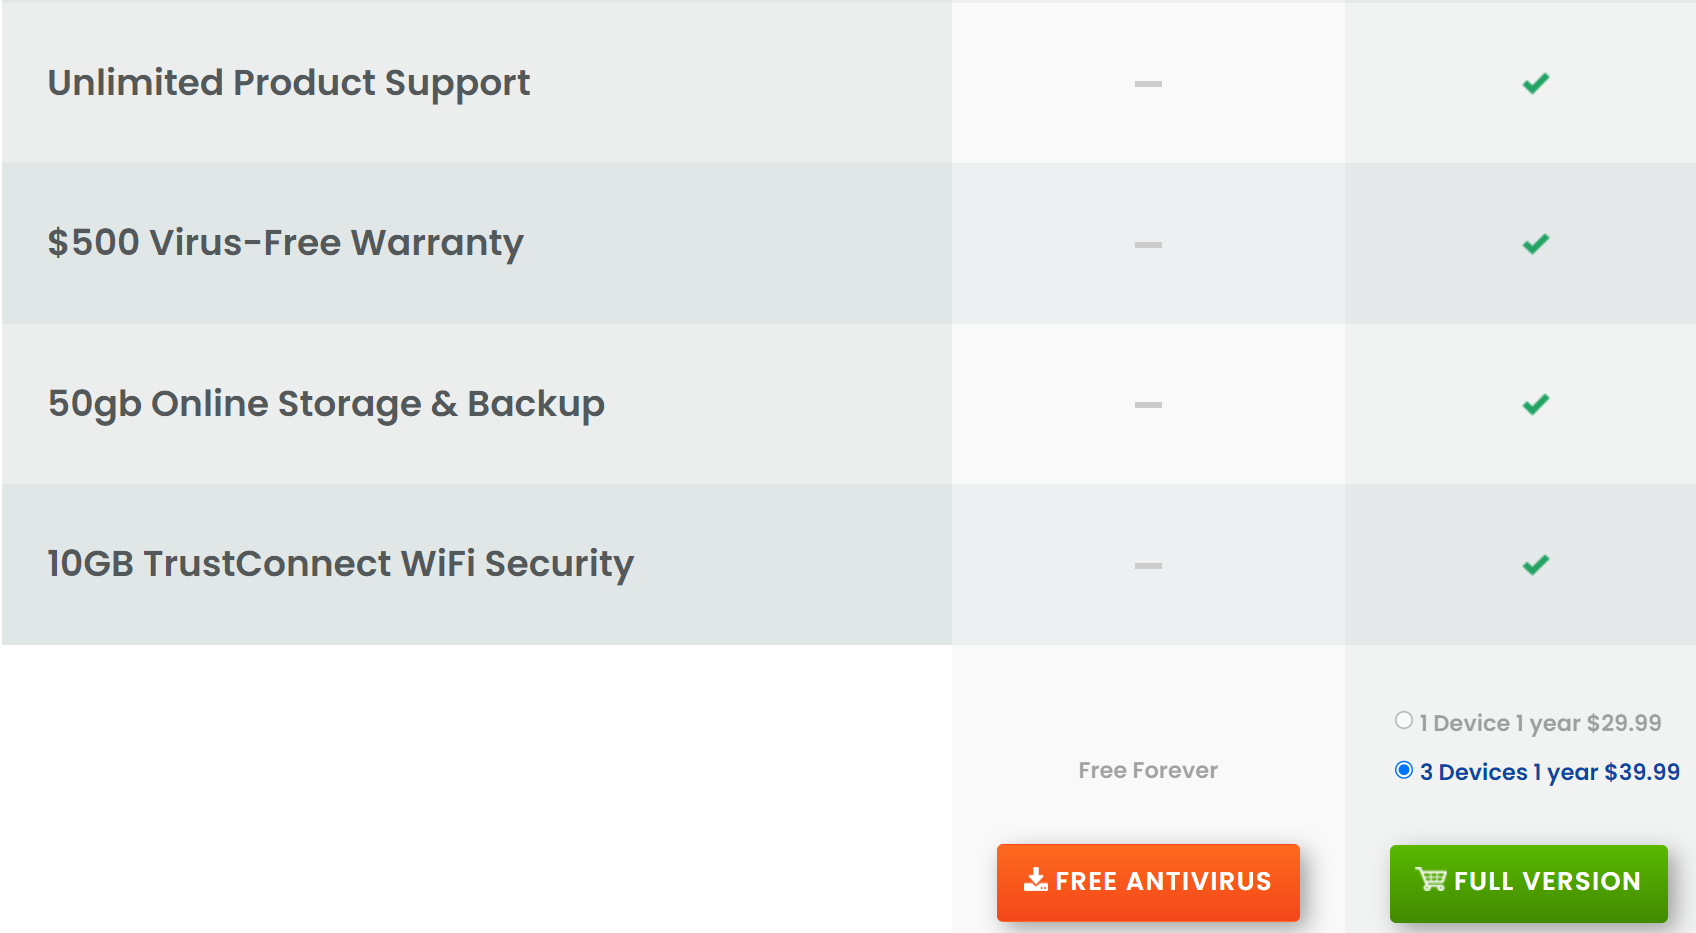
Task: Click the gray dash for $500 Virus-Free Warranty
Action: (x=1148, y=245)
